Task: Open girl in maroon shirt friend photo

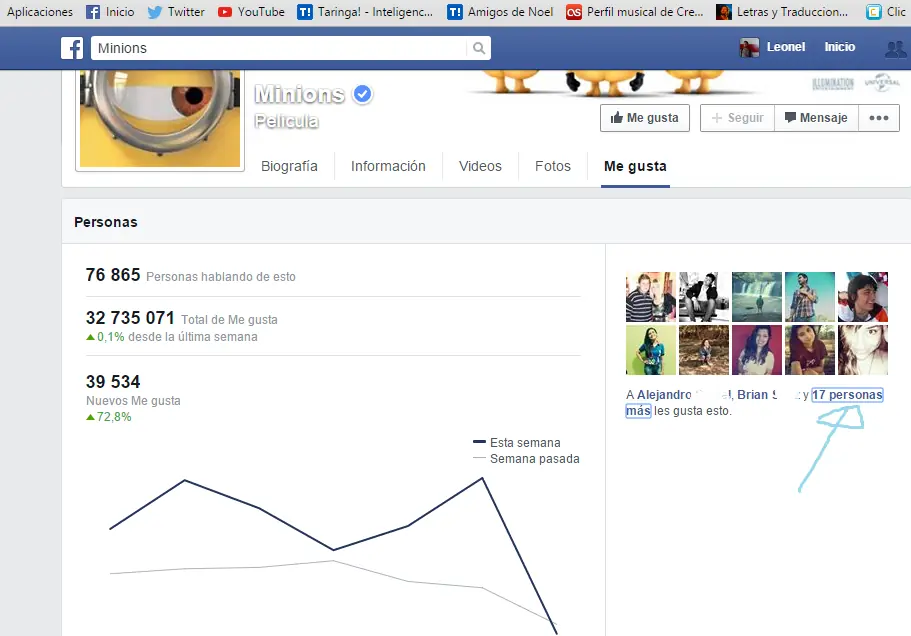Action: click(x=809, y=350)
